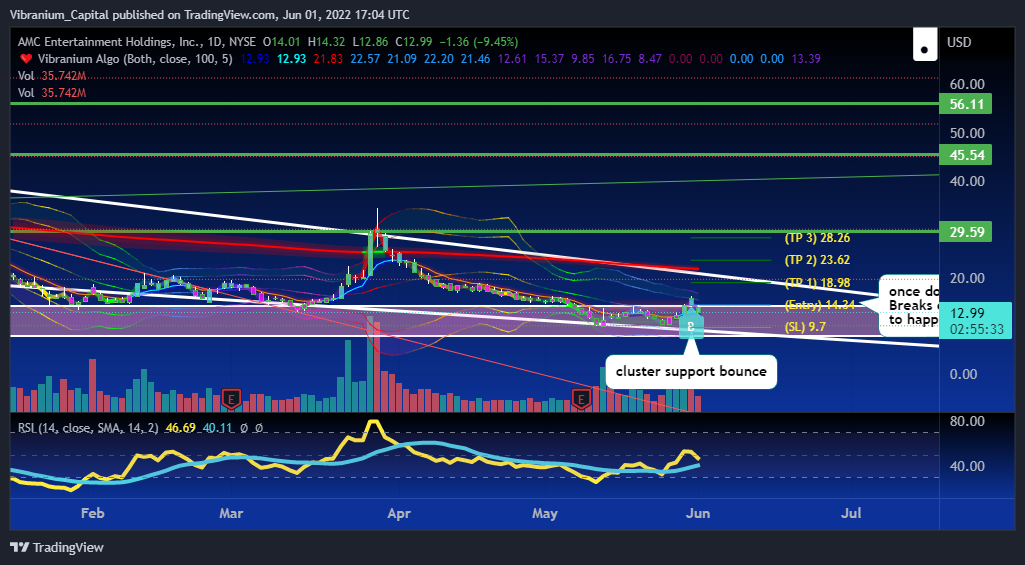Click the (TP 3) 28.26 target label
Viewport: 1025px width, 565px height.
[817, 238]
